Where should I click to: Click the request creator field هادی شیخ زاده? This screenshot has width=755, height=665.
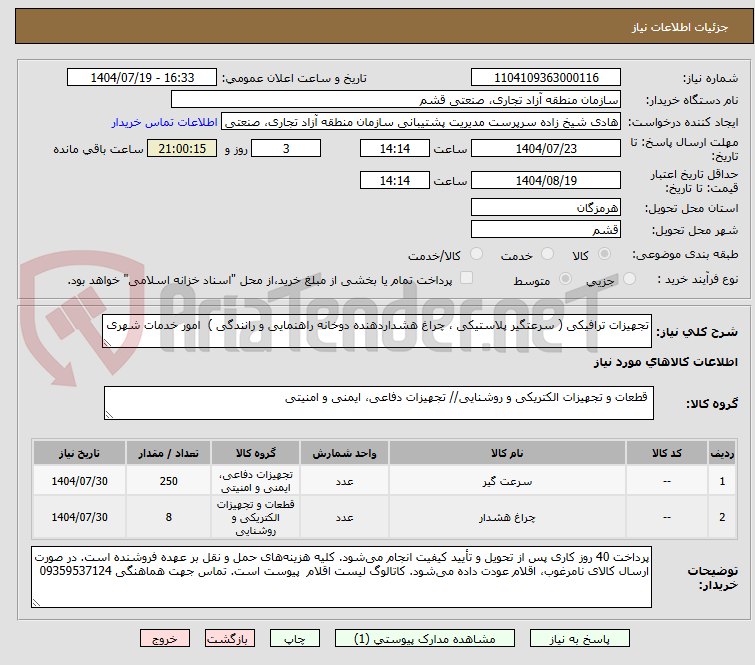(421, 122)
